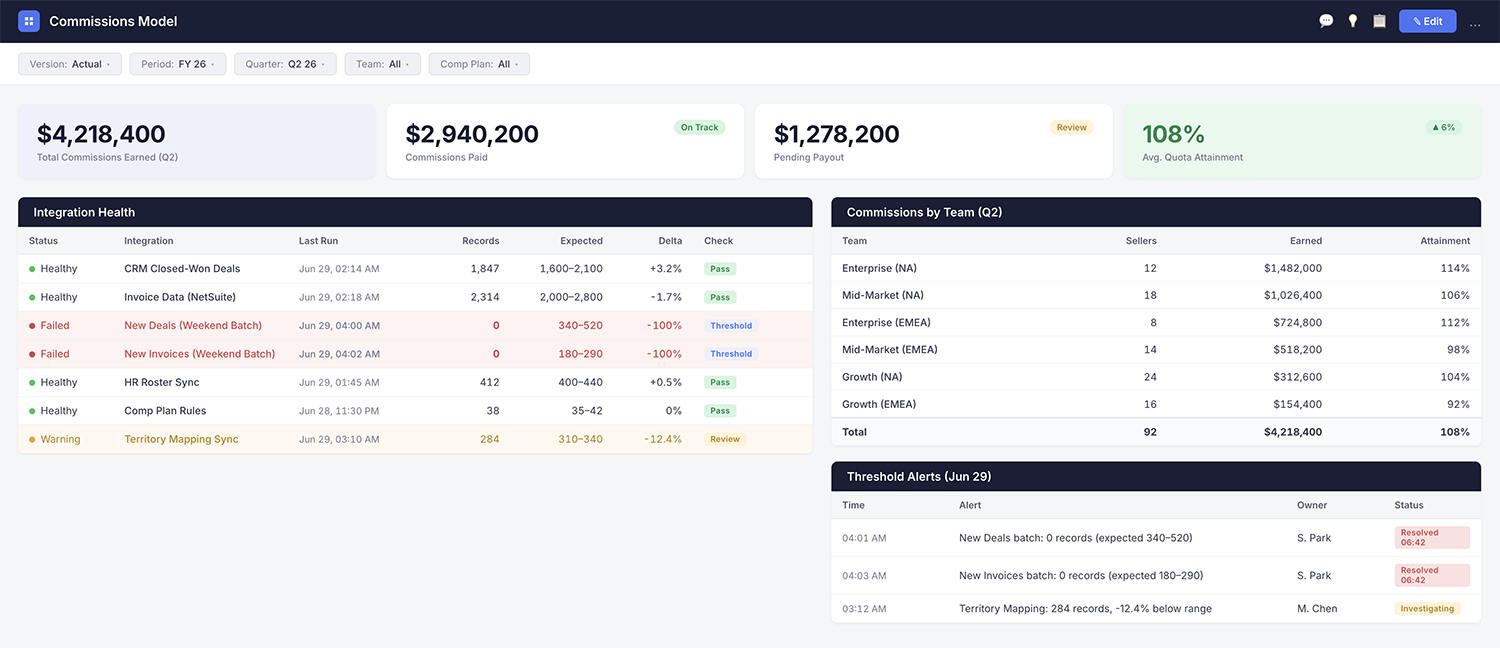Select the Enterprise (EMEA) team row
The width and height of the screenshot is (1500, 648).
pos(1156,323)
